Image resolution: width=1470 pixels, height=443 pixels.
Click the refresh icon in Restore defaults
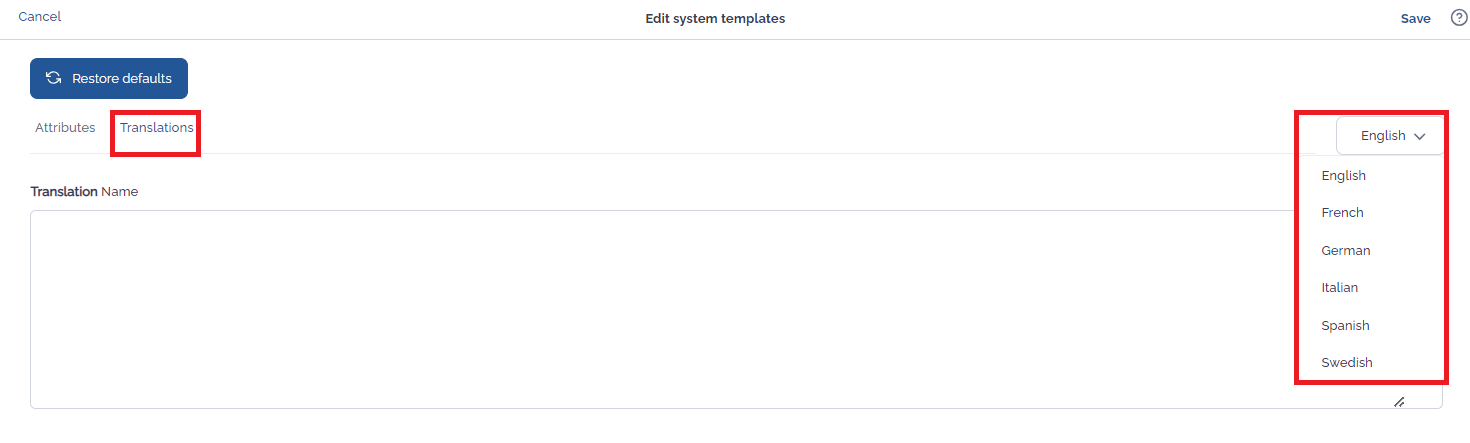coord(54,78)
